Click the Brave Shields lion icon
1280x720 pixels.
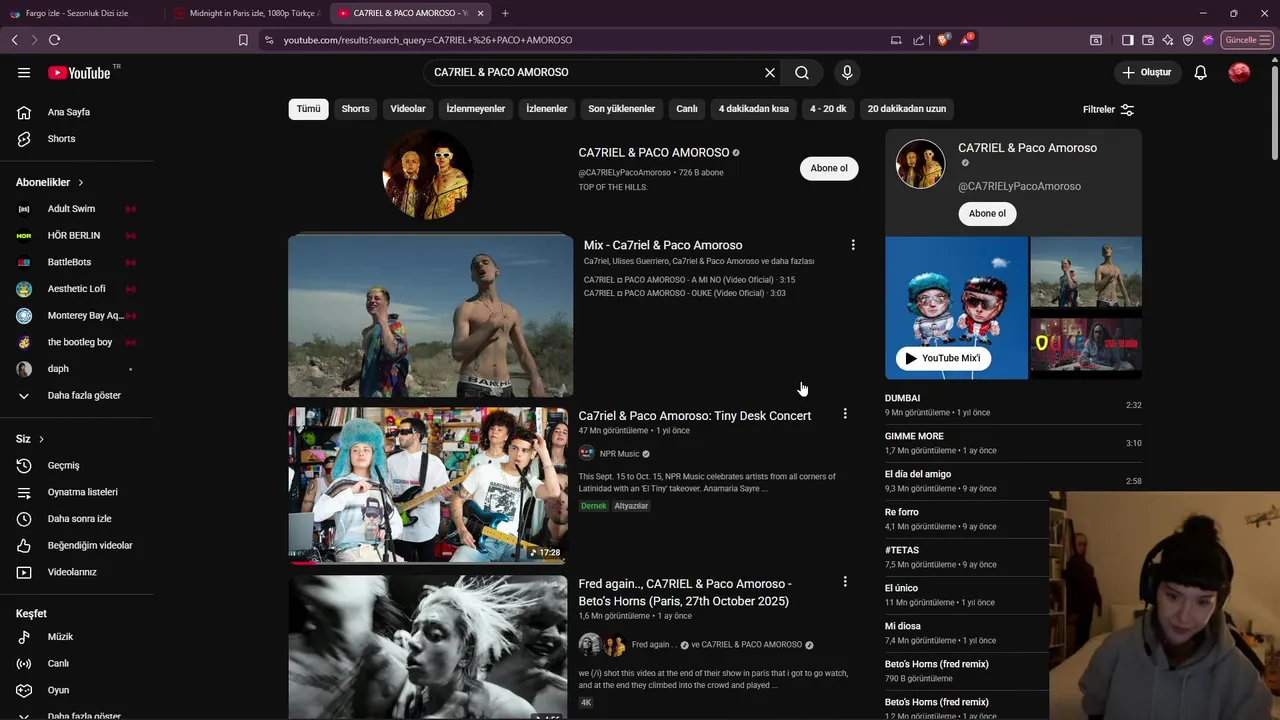click(943, 40)
